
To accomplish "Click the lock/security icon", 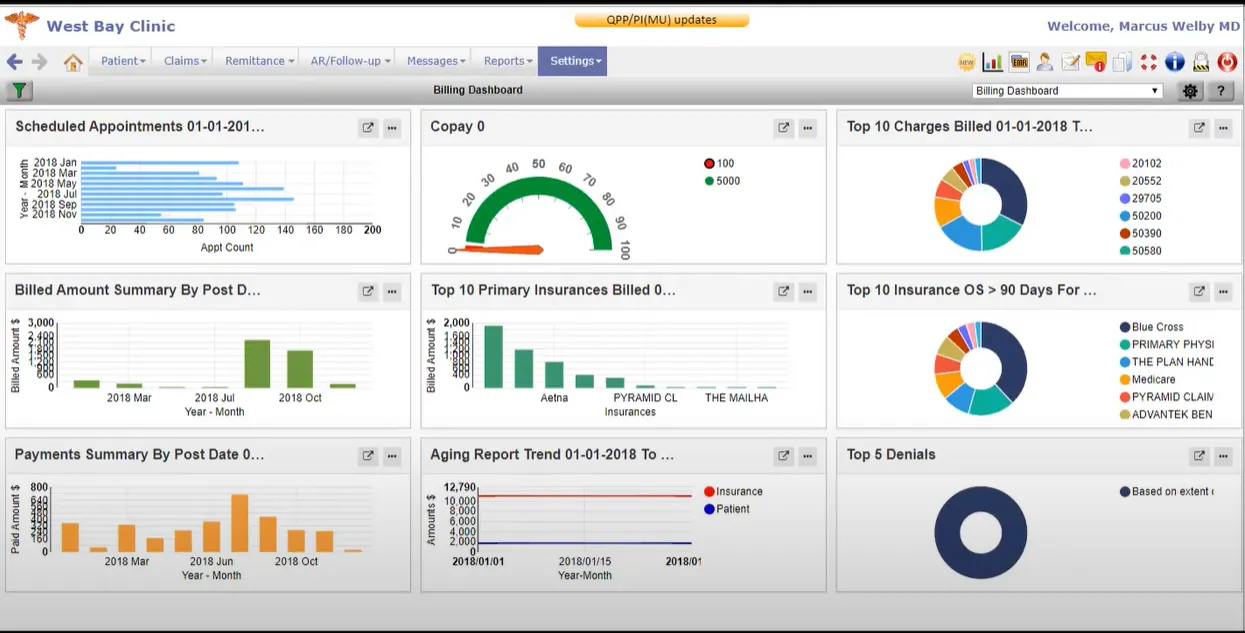I will pos(1200,61).
